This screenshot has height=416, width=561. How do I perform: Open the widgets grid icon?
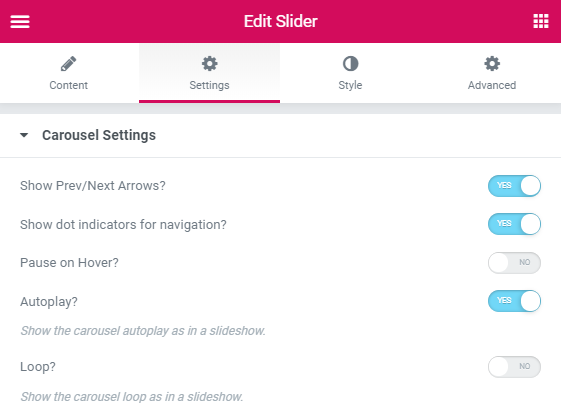click(x=541, y=21)
